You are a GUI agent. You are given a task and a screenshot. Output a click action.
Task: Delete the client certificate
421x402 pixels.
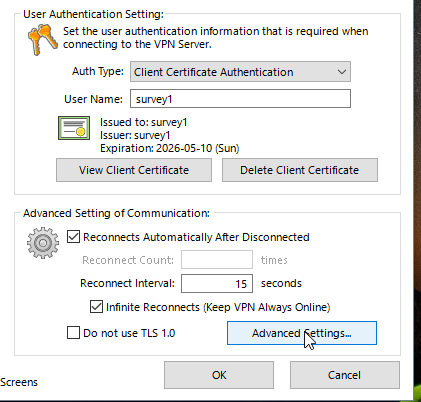coord(300,170)
